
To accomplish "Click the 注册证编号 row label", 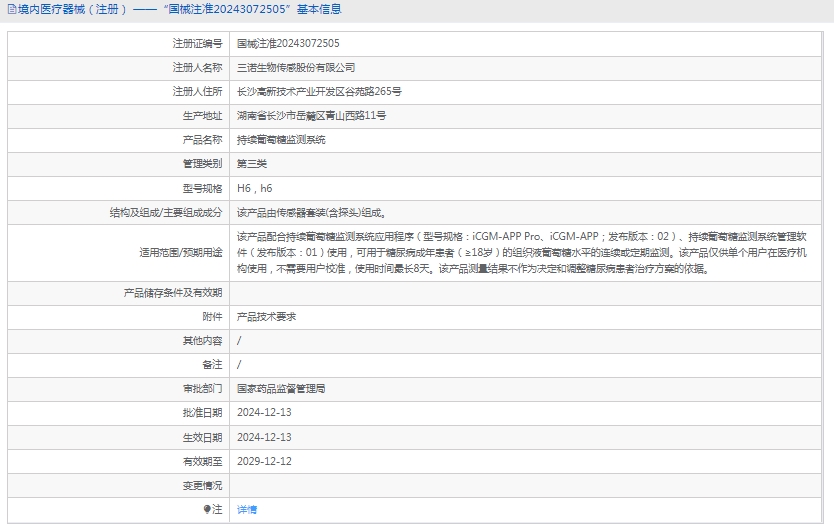I will pos(197,44).
